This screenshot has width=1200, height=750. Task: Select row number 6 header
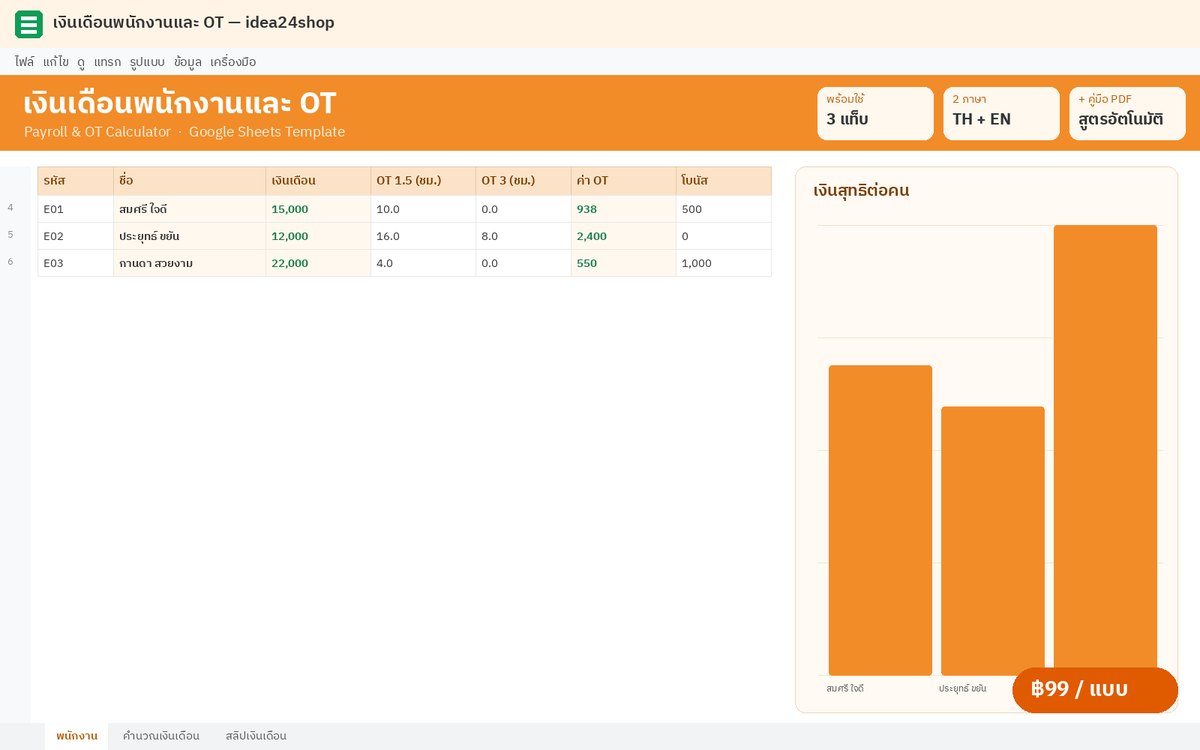point(11,262)
